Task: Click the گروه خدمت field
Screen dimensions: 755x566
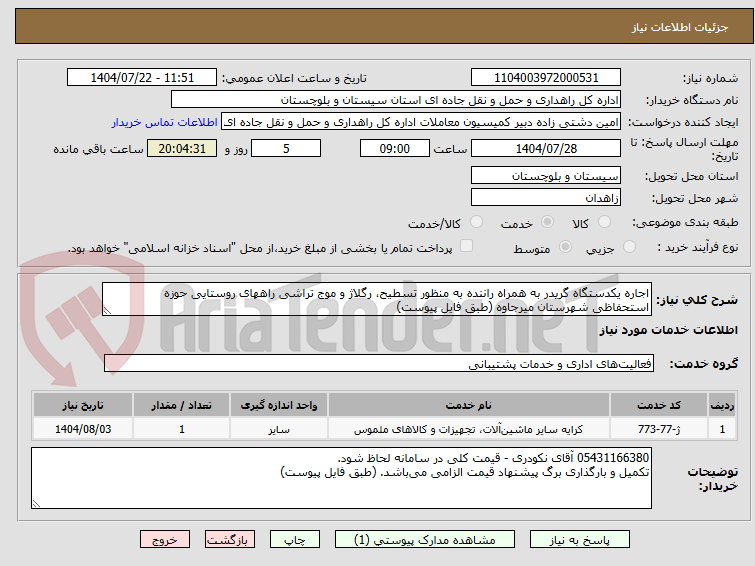Action: click(x=379, y=364)
